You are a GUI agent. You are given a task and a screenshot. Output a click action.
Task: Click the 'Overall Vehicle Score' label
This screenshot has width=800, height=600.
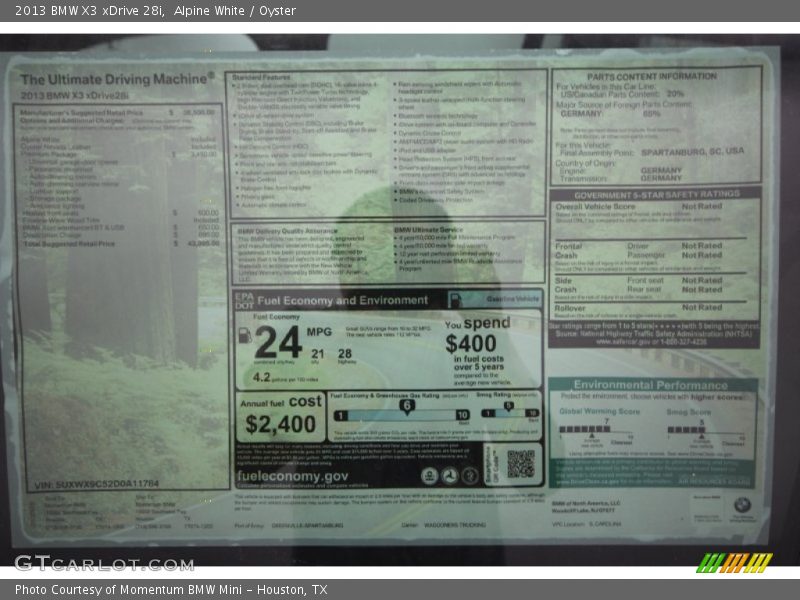pos(595,207)
